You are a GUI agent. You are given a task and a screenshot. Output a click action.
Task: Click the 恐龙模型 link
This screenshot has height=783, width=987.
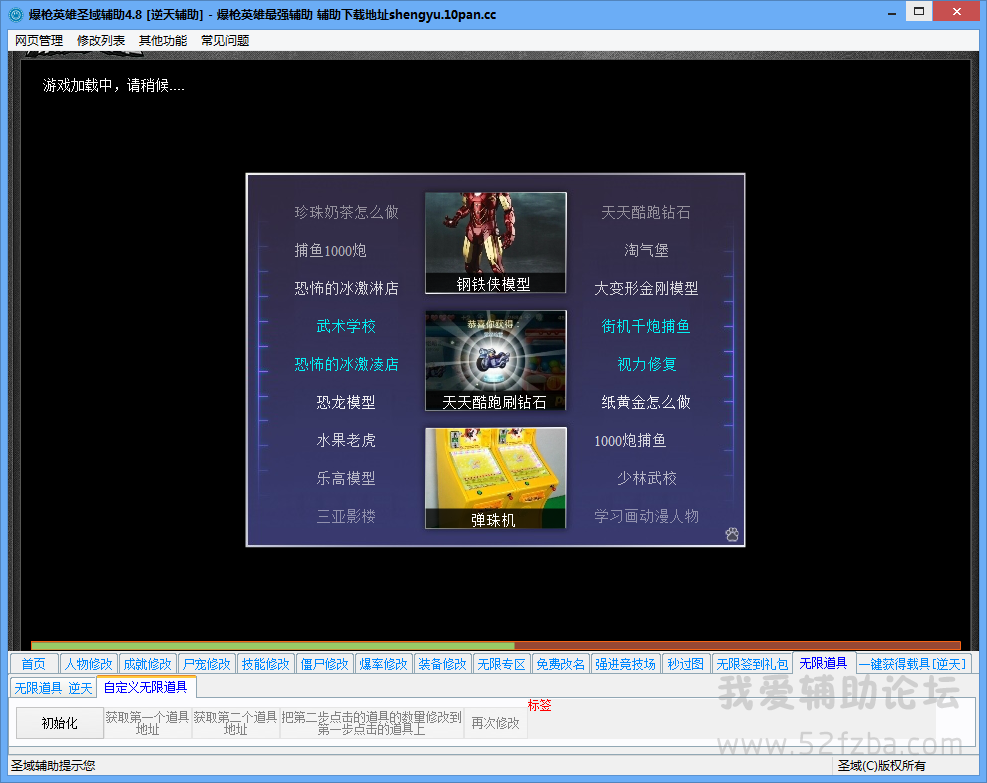pos(346,402)
